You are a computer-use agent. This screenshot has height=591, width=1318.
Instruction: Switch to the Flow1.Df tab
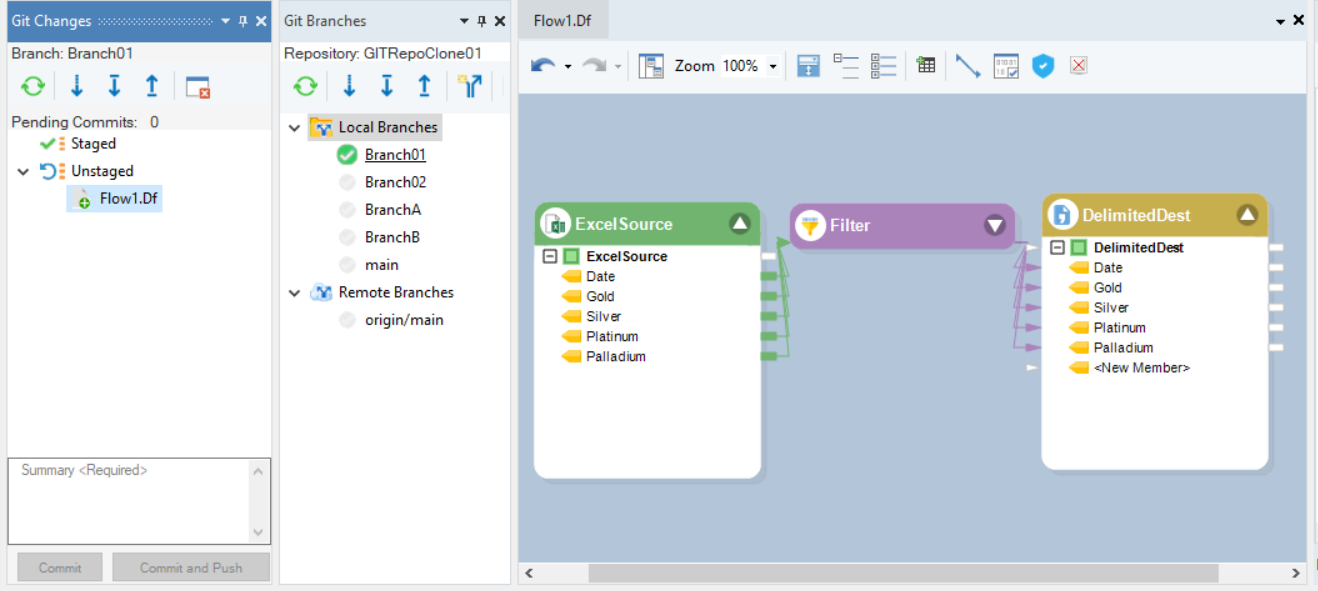click(563, 20)
